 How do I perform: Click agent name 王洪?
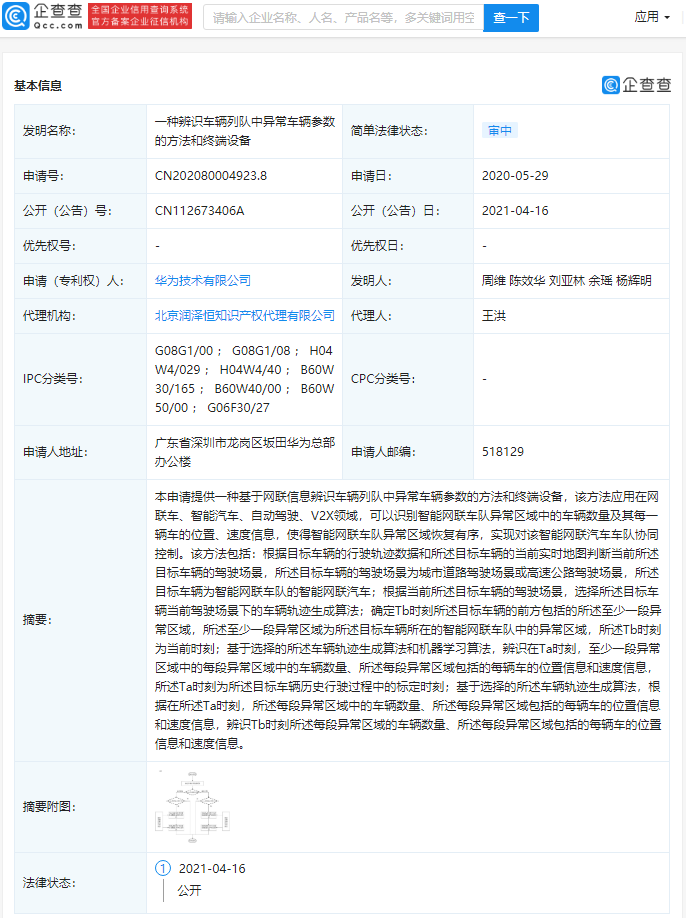pos(495,316)
